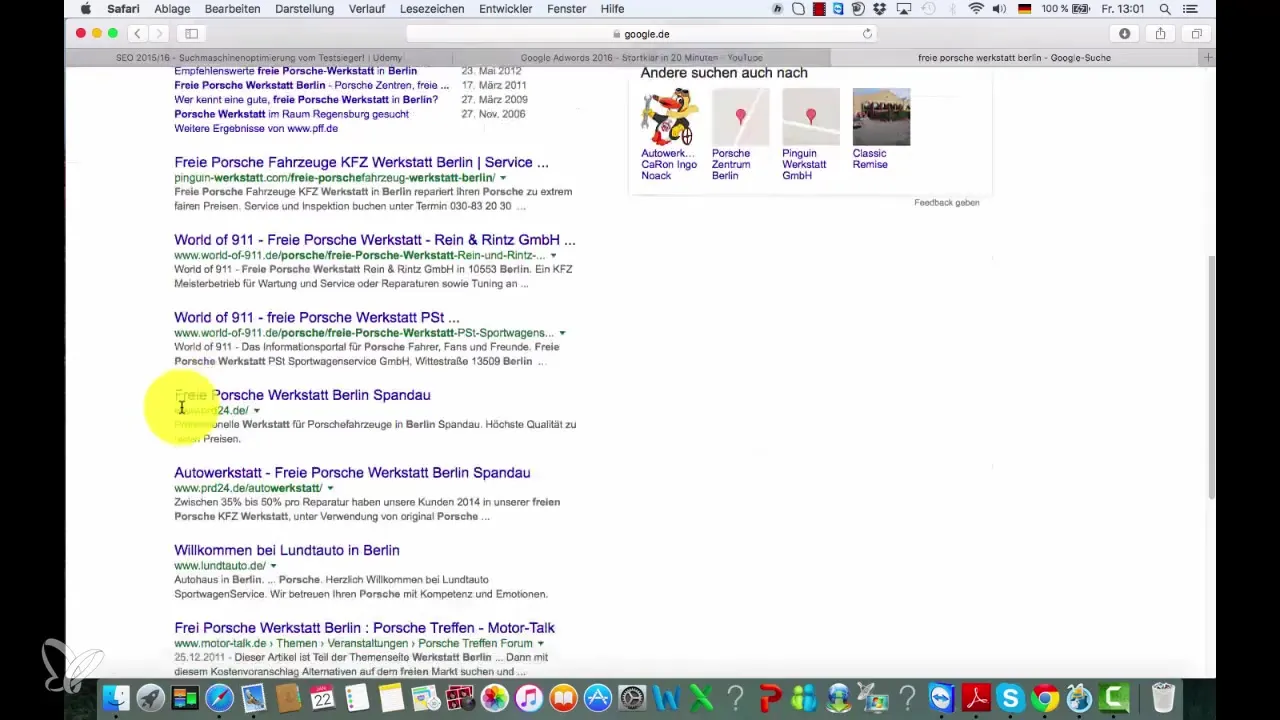The image size is (1280, 720).
Task: Reload the google.de page
Action: (x=867, y=33)
